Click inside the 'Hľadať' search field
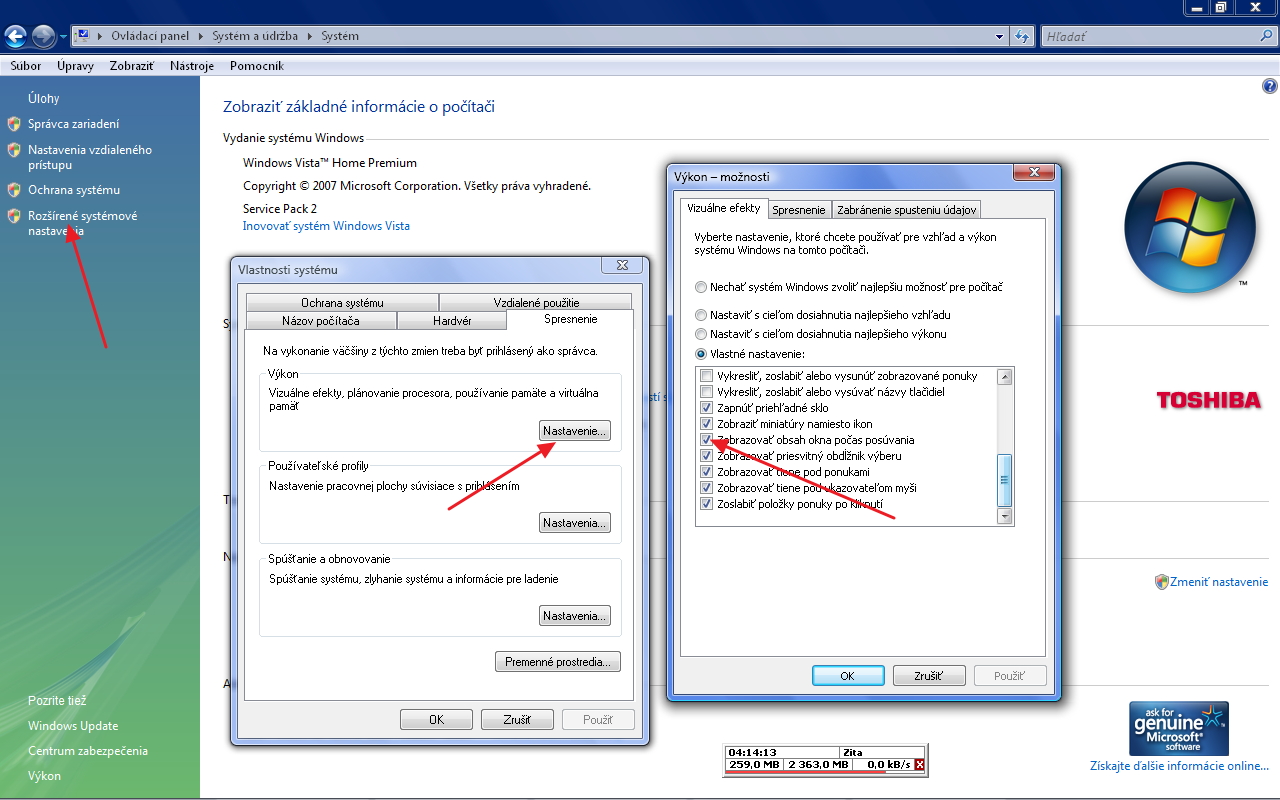Image resolution: width=1280 pixels, height=800 pixels. click(1148, 36)
